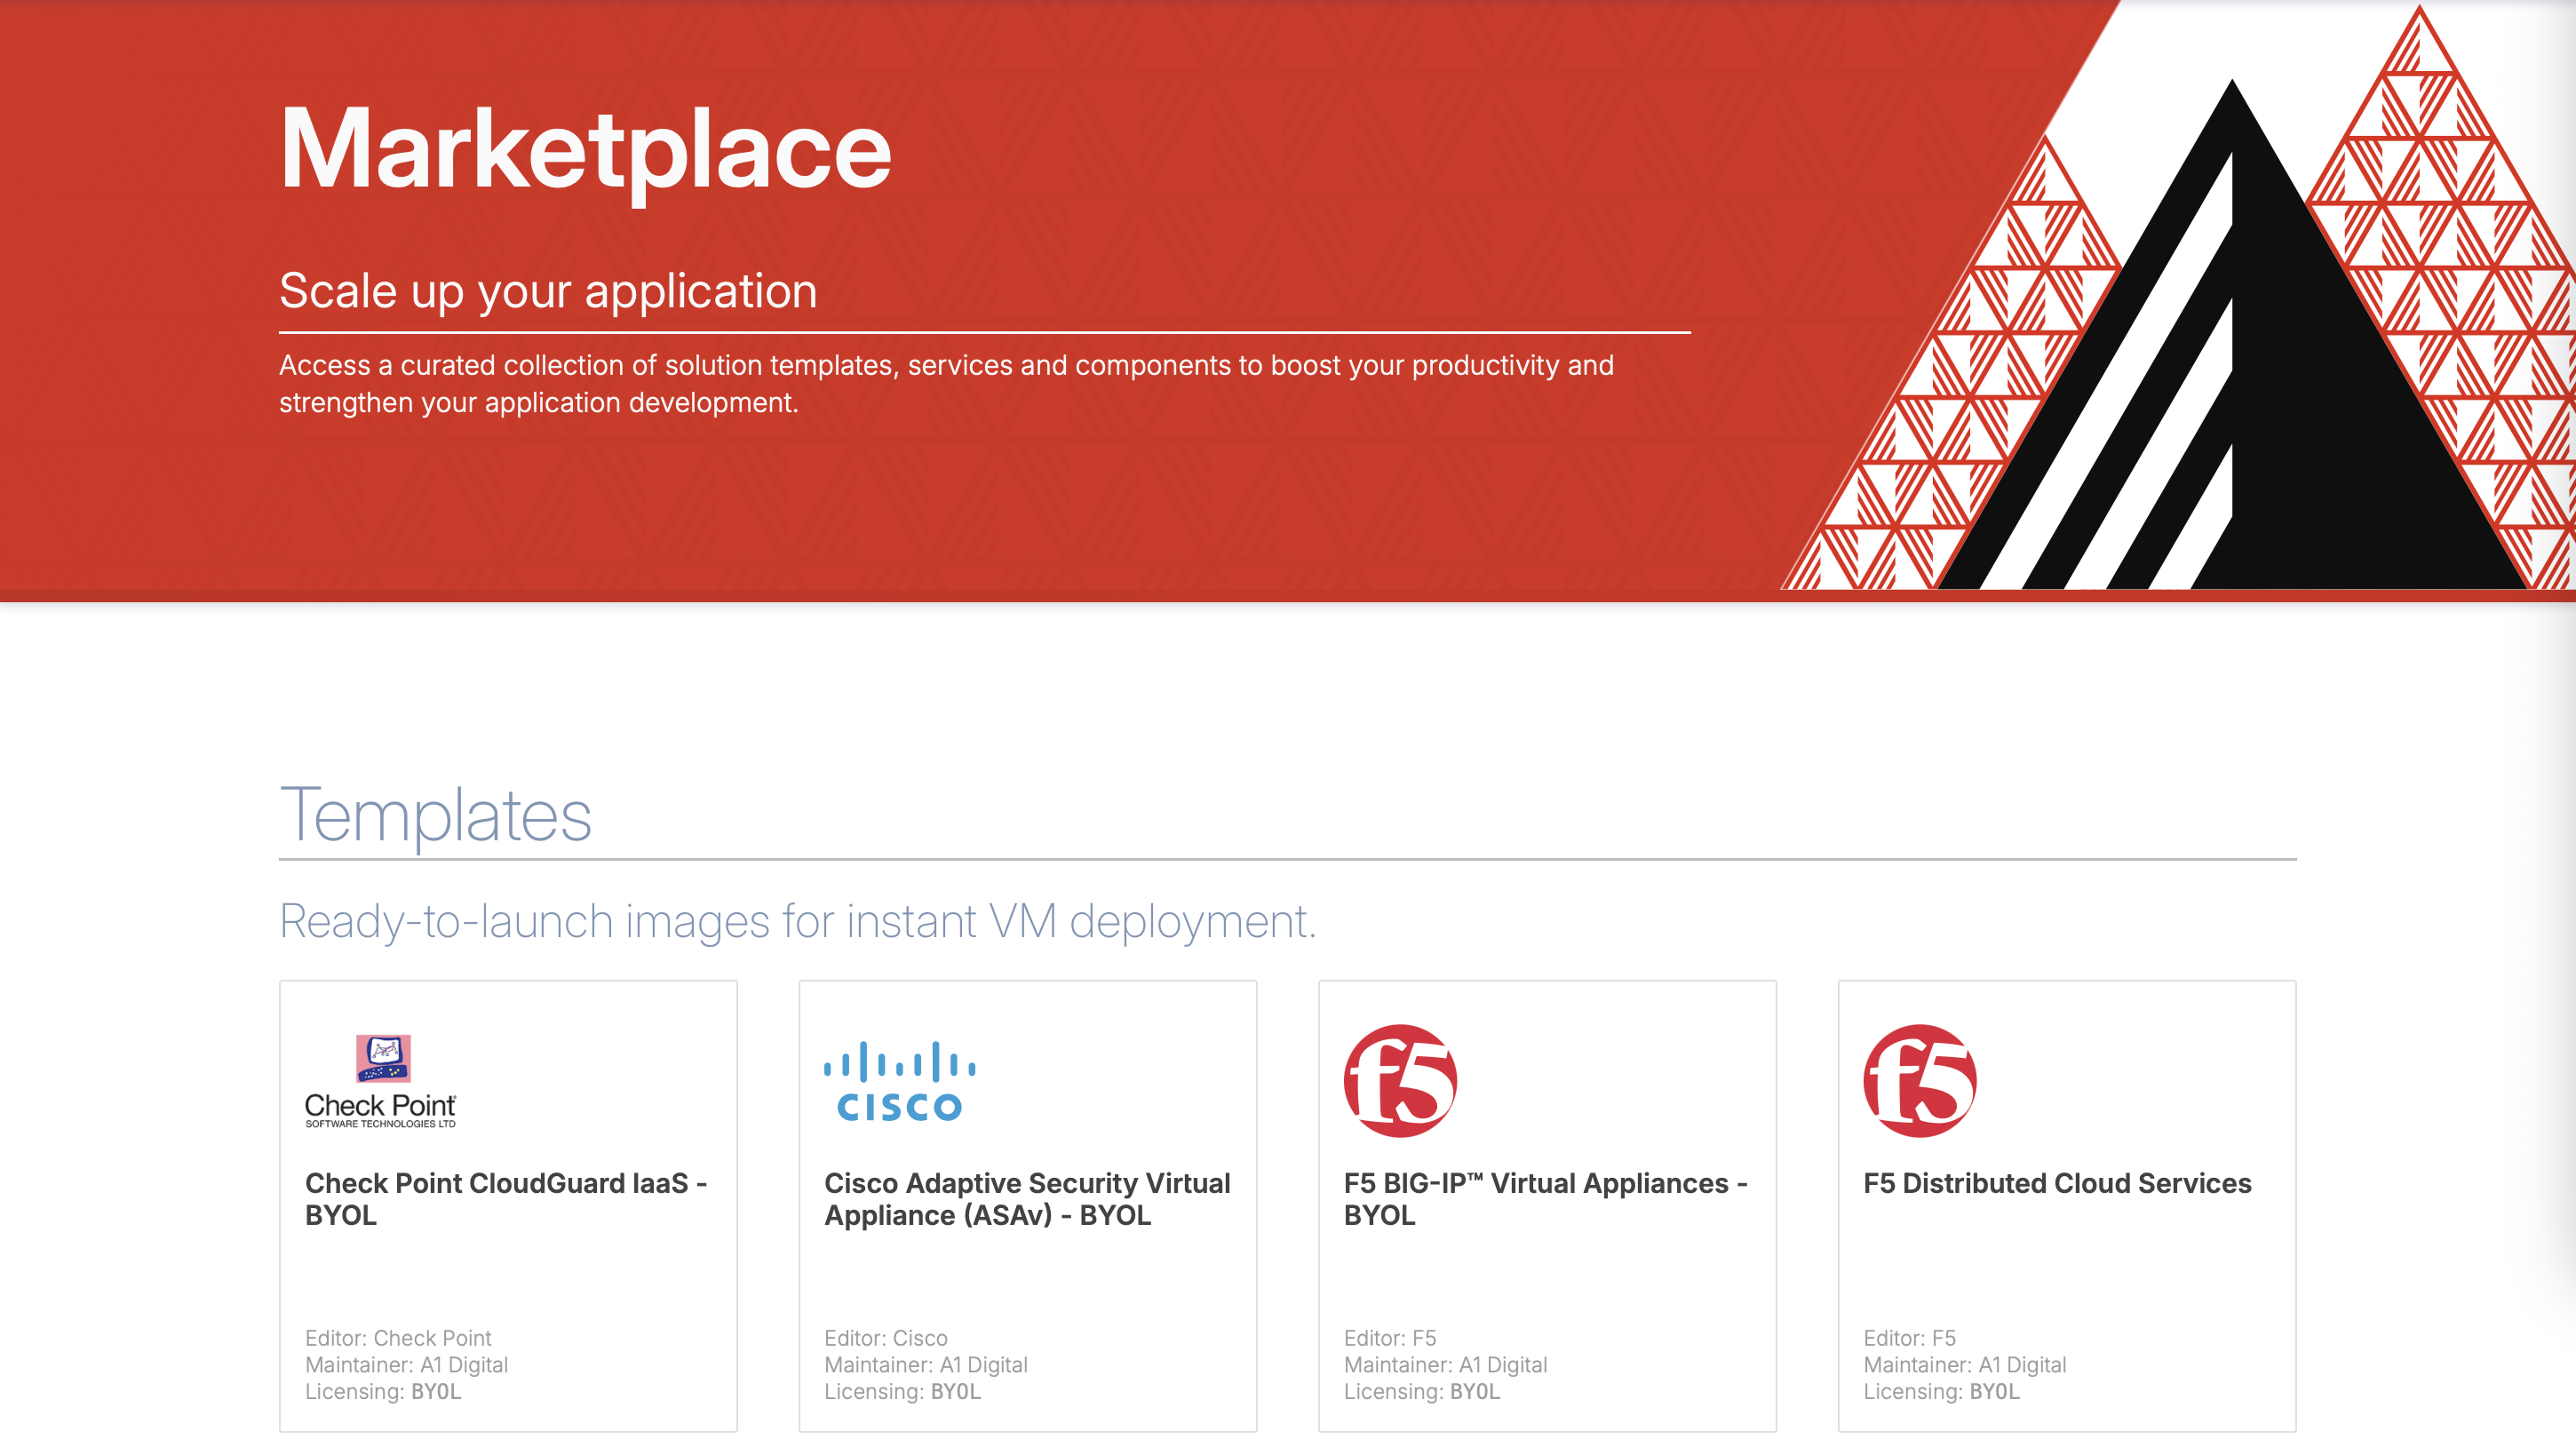This screenshot has height=1439, width=2576.
Task: Click the Cisco logo icon
Action: point(899,1081)
